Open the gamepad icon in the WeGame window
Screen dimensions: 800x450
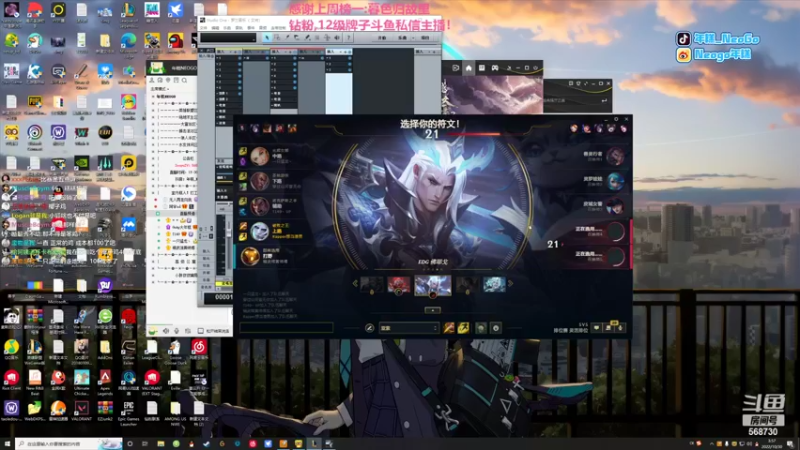point(495,68)
